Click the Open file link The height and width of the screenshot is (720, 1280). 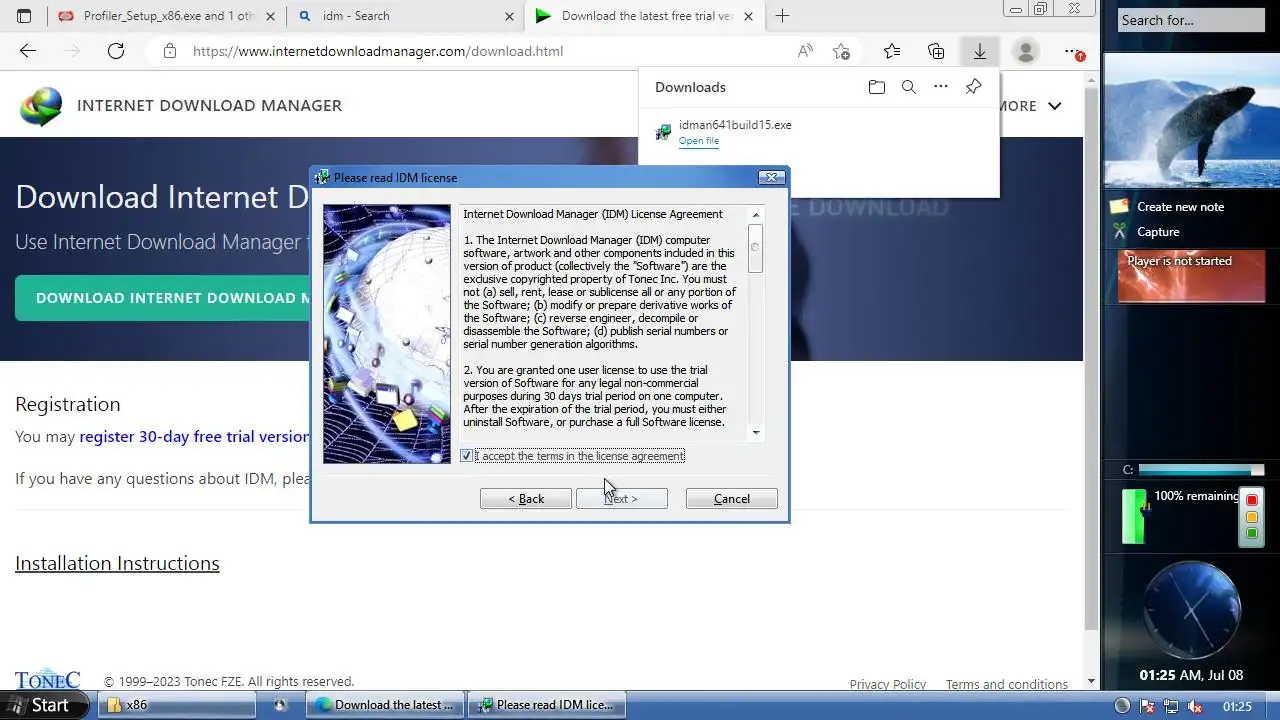pyautogui.click(x=699, y=141)
